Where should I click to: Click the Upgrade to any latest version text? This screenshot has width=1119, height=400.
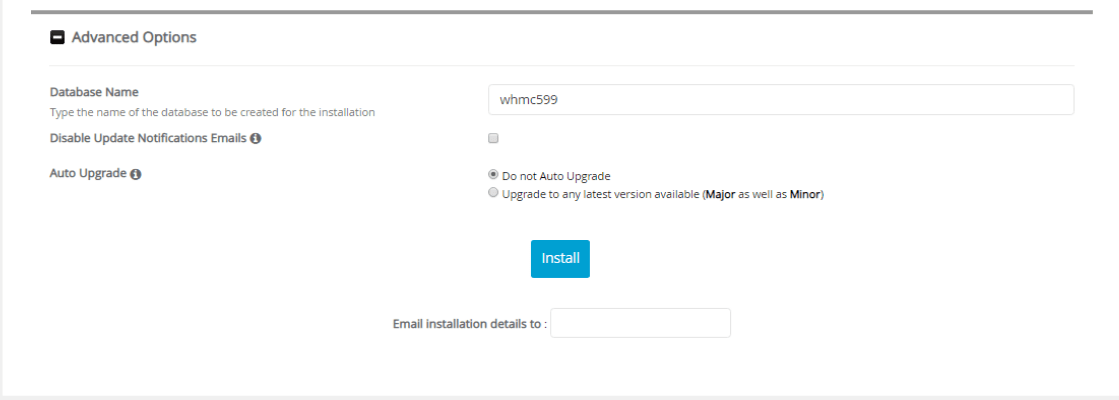pos(601,194)
